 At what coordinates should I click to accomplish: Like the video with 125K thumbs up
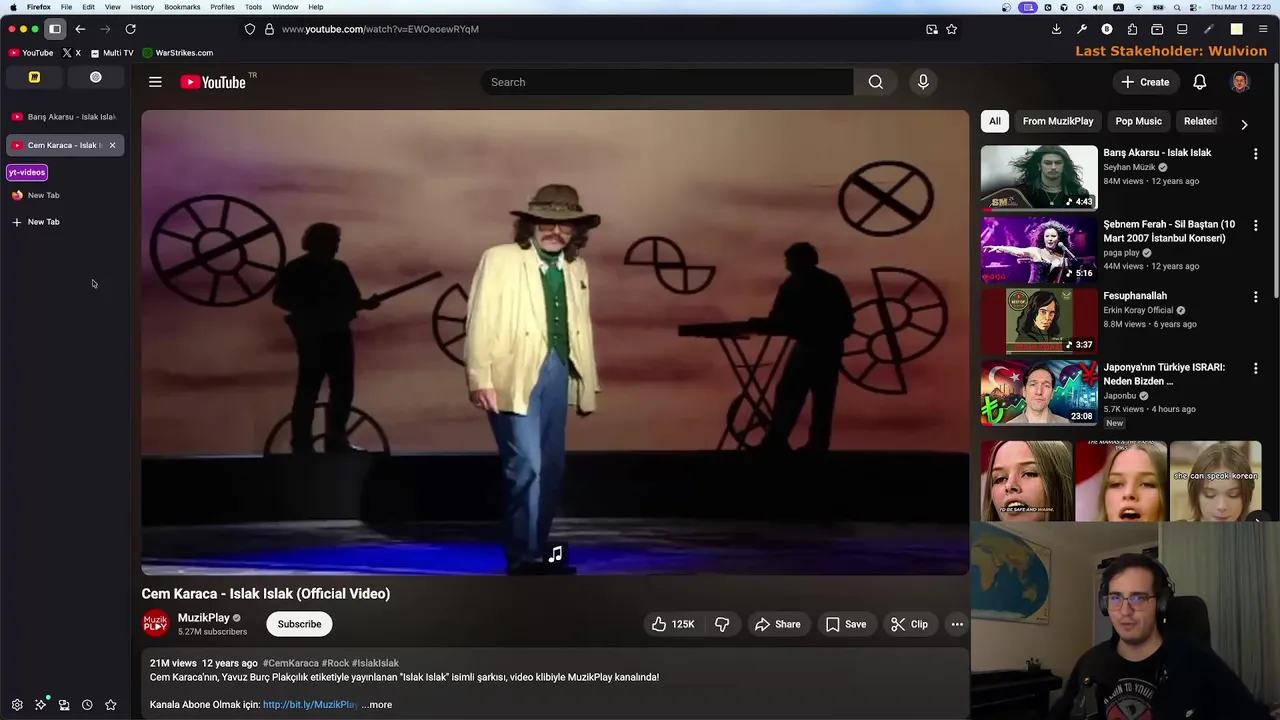point(673,624)
